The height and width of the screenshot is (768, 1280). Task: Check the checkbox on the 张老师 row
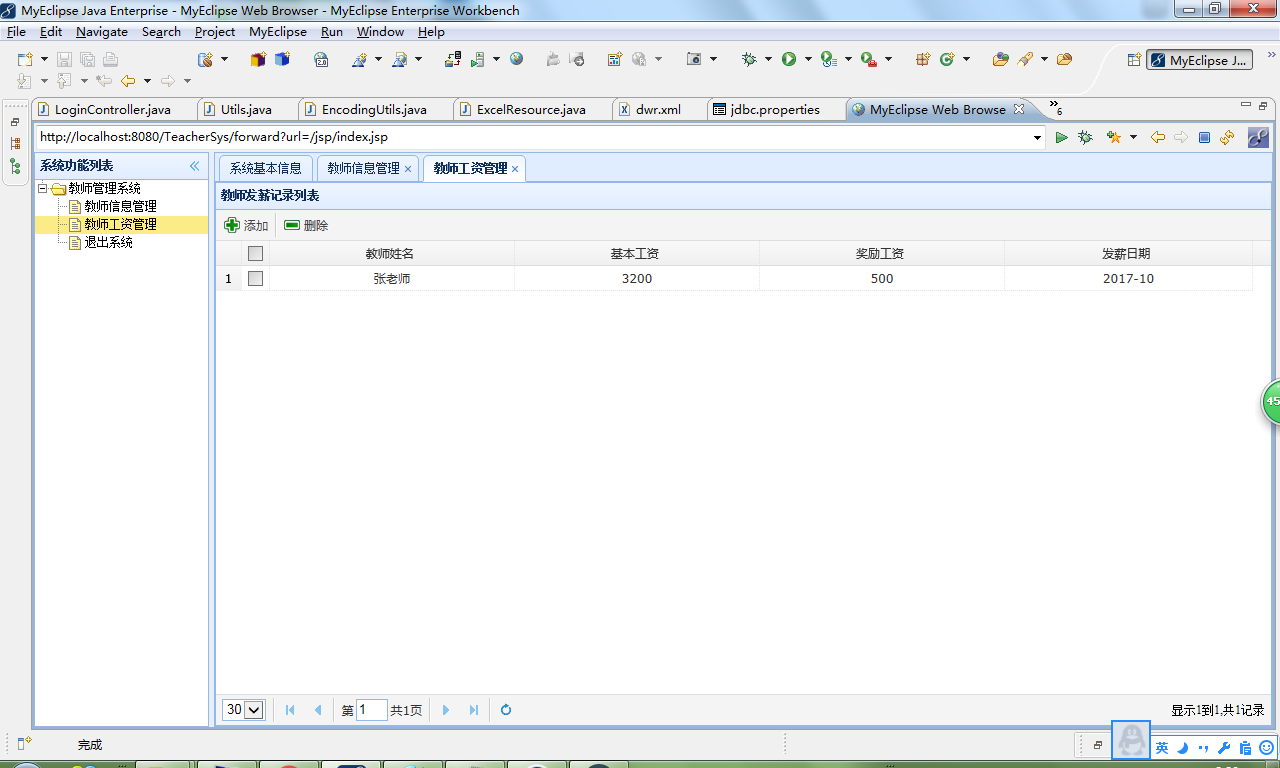click(255, 278)
